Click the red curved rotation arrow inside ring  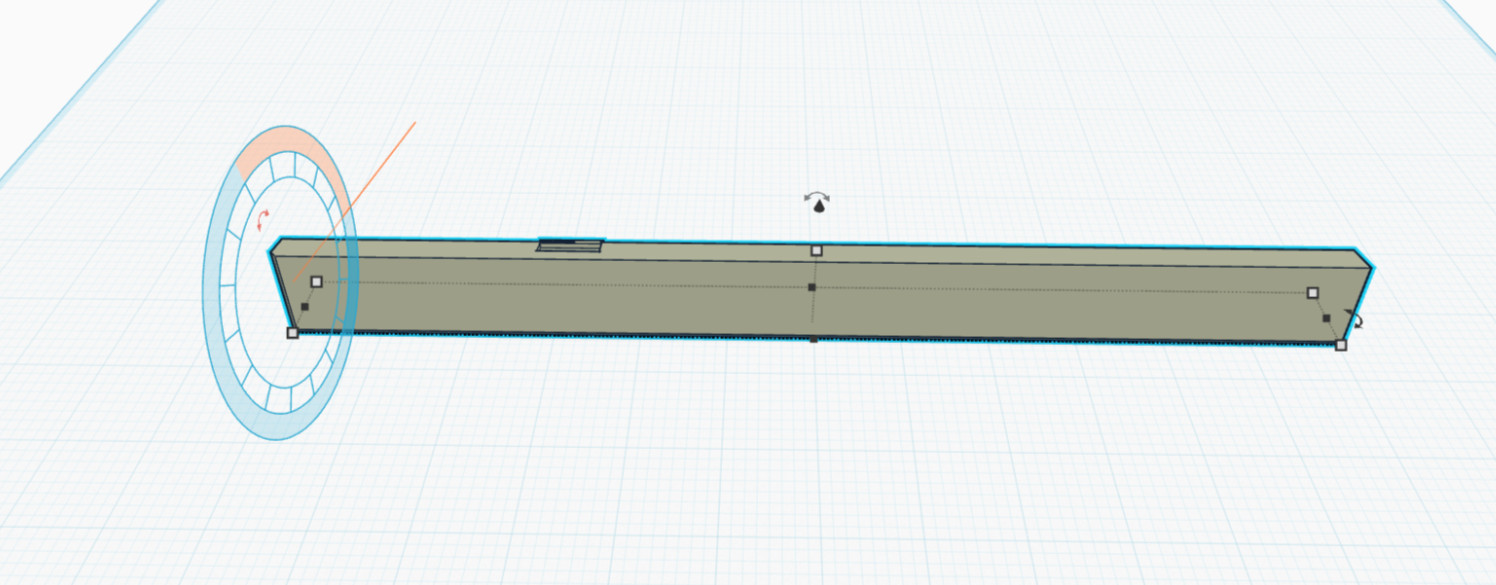tap(264, 219)
